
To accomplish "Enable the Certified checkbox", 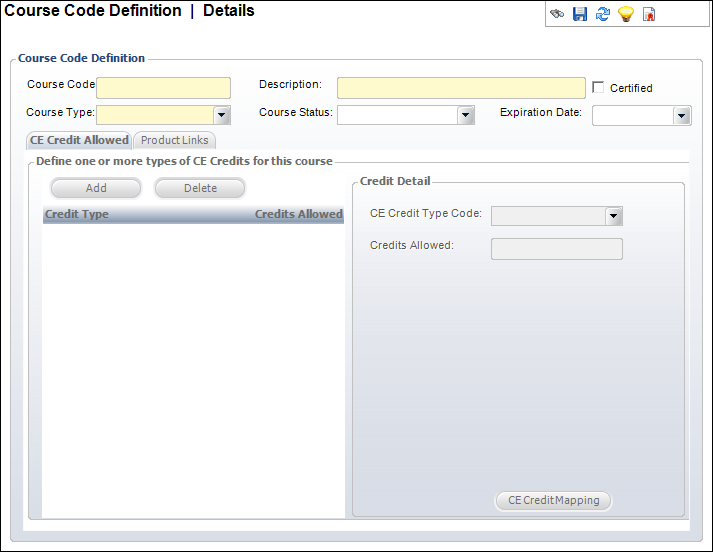I will 599,87.
